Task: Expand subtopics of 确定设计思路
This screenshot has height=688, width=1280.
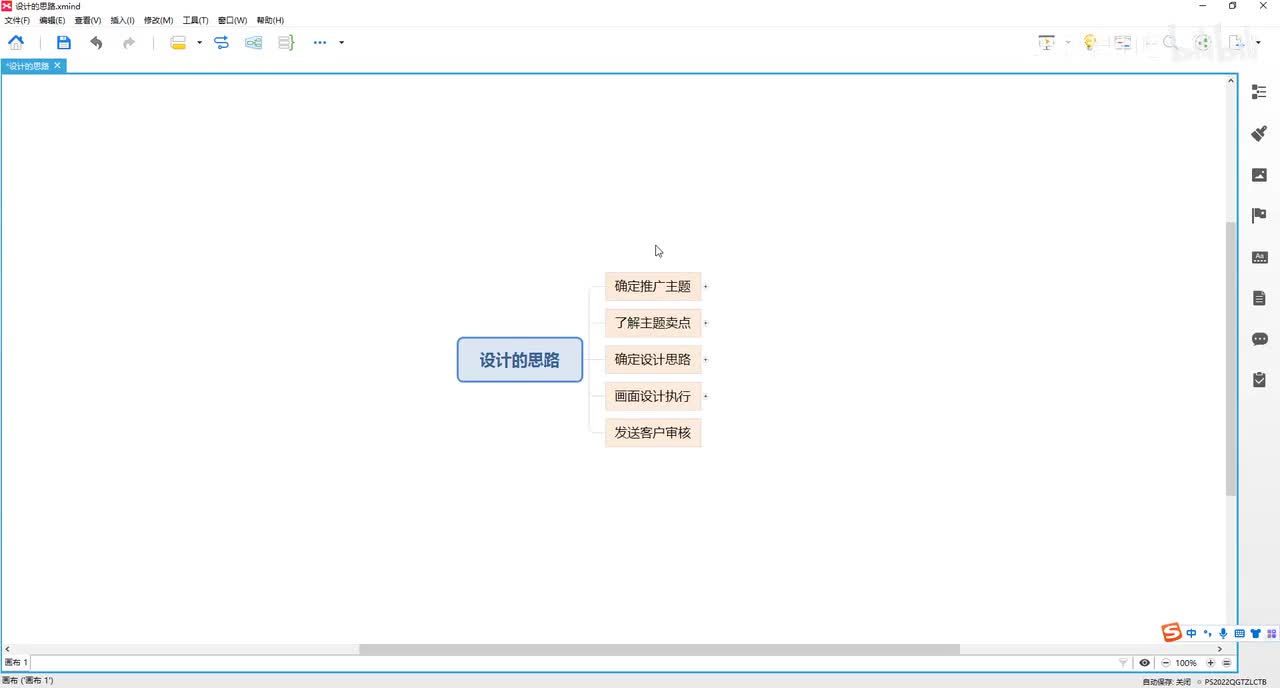Action: (706, 359)
